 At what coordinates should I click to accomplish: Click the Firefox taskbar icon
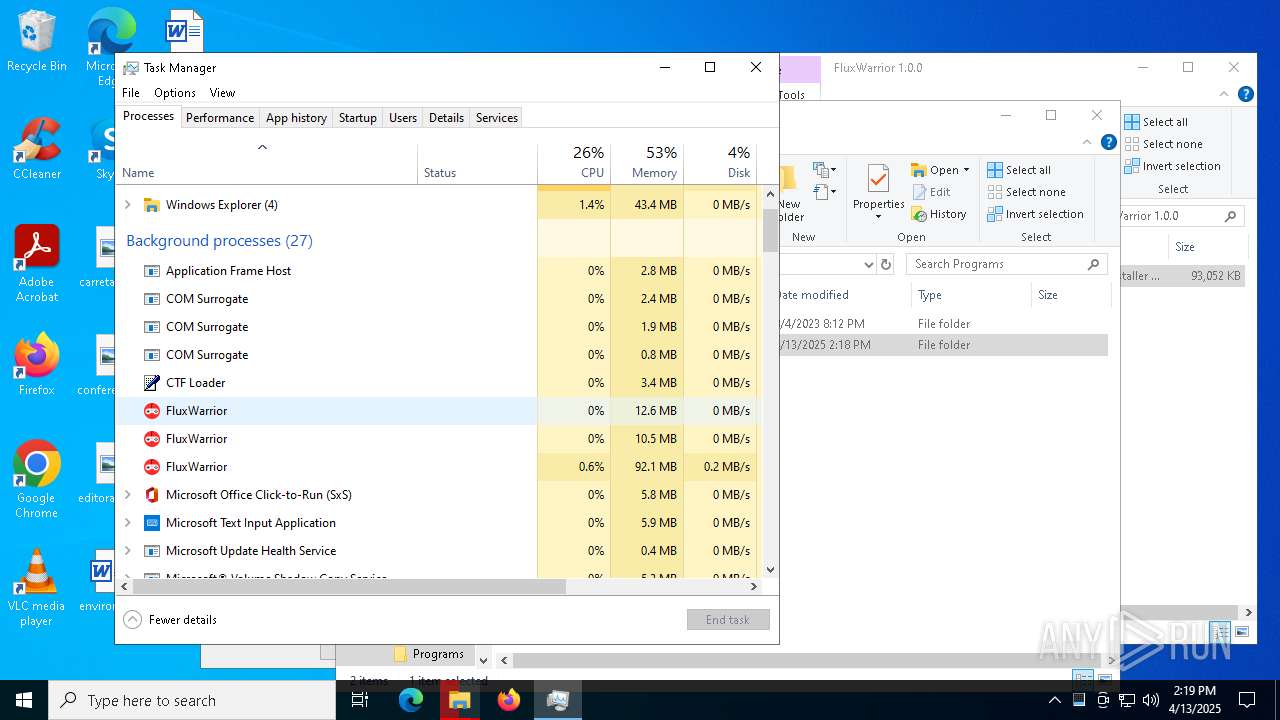coord(509,700)
